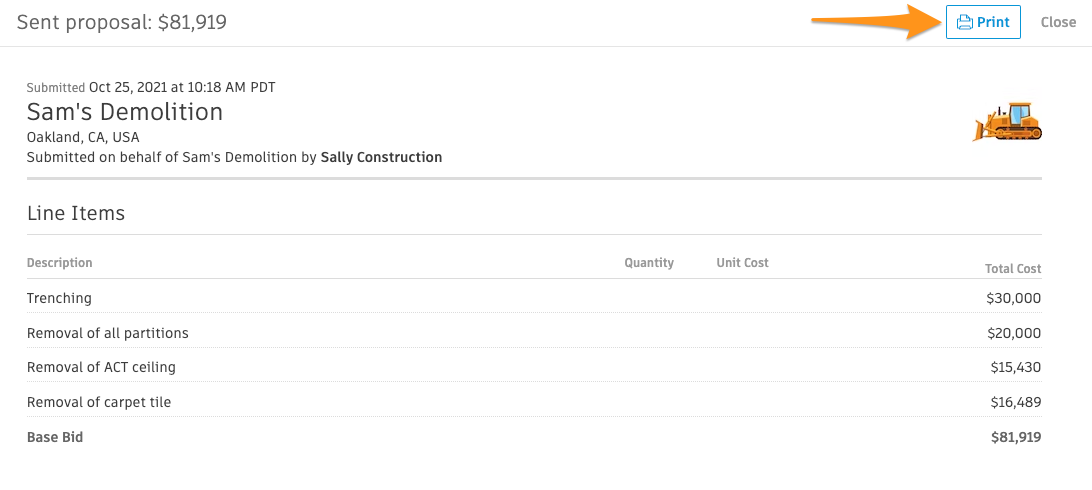Click the Sally Construction name
This screenshot has height=490, width=1092.
point(381,157)
